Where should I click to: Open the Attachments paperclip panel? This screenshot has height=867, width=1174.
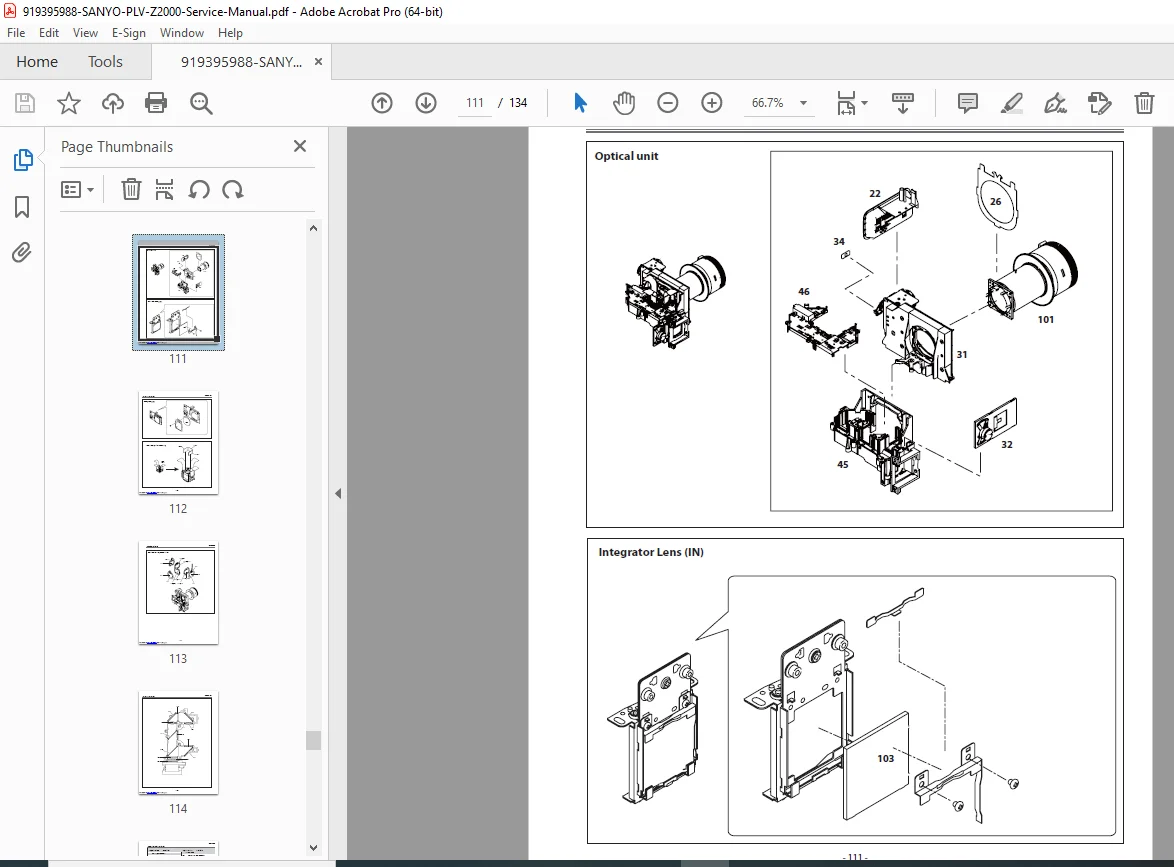click(x=22, y=252)
